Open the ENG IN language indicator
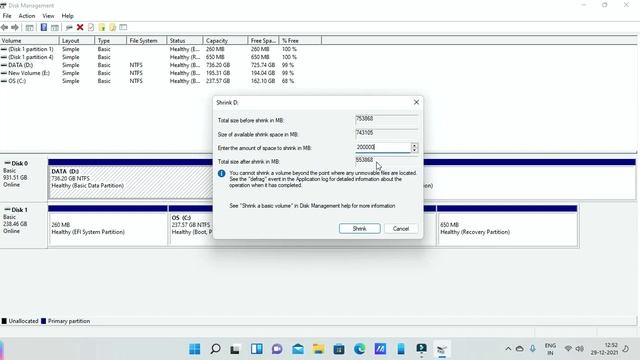Viewport: 640px width, 360px height. pos(550,349)
